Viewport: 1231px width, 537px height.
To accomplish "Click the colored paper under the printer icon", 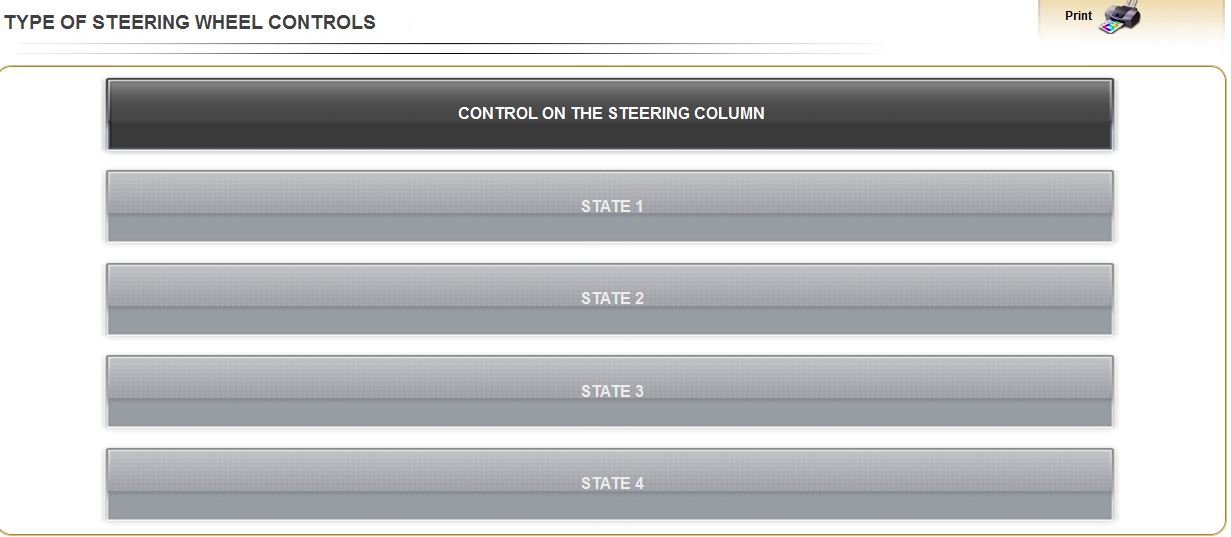I will (1112, 27).
